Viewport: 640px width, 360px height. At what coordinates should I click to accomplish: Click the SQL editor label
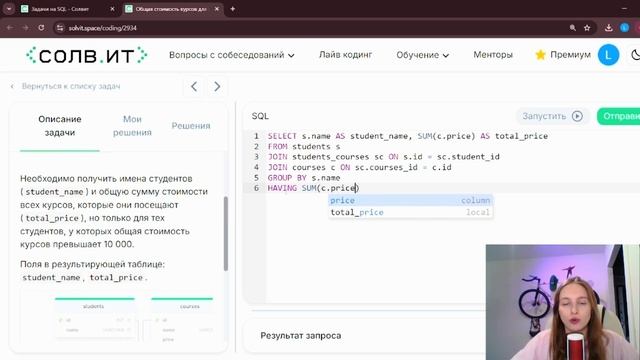click(260, 116)
